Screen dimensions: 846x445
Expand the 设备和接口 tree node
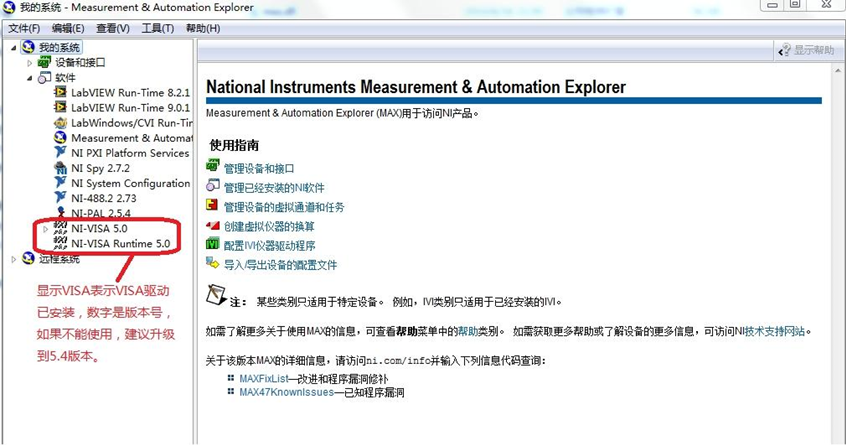click(x=30, y=63)
